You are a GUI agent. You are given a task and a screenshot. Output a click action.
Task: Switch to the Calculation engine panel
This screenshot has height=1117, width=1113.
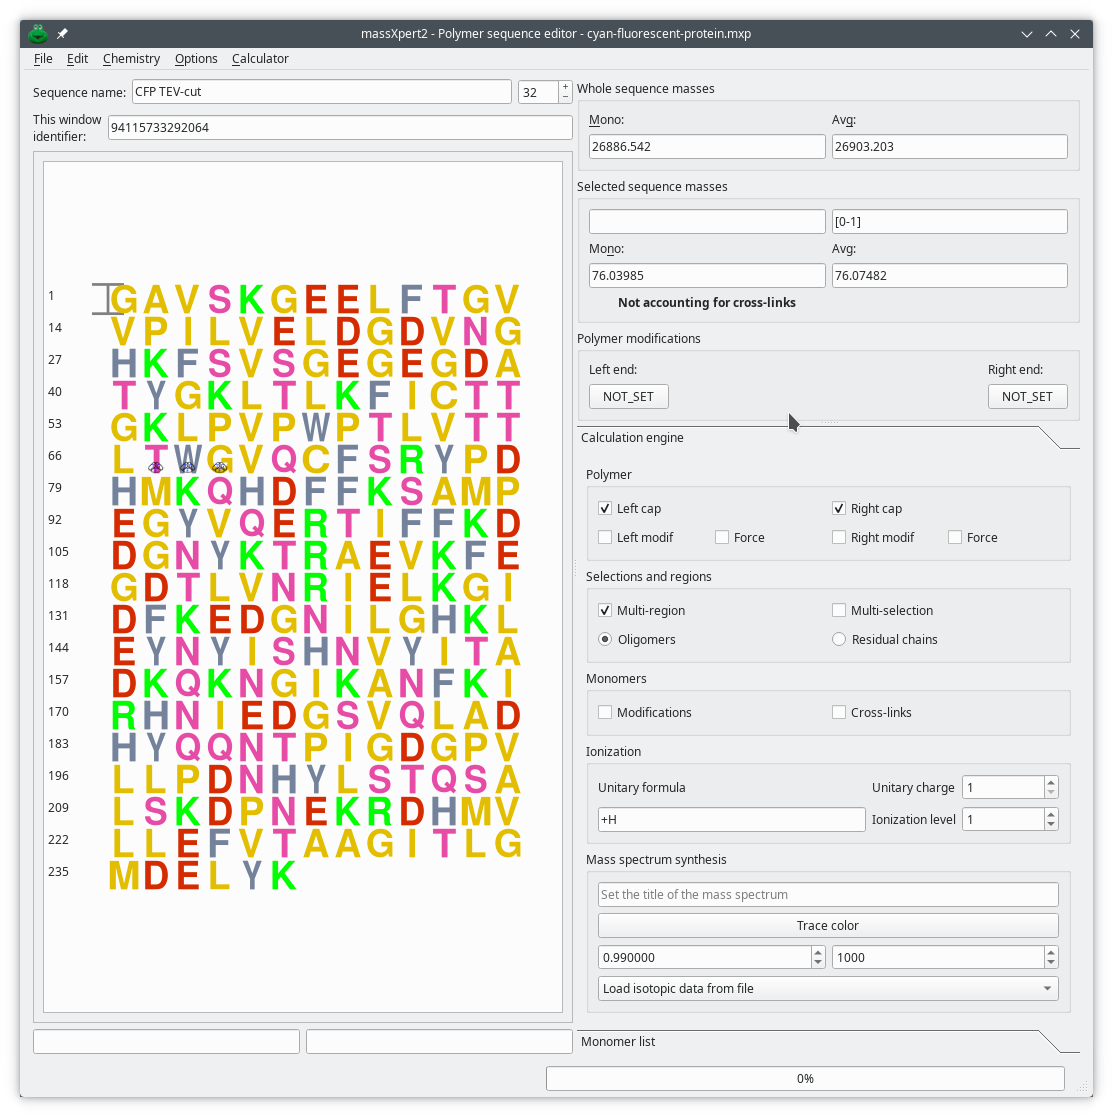tap(632, 437)
